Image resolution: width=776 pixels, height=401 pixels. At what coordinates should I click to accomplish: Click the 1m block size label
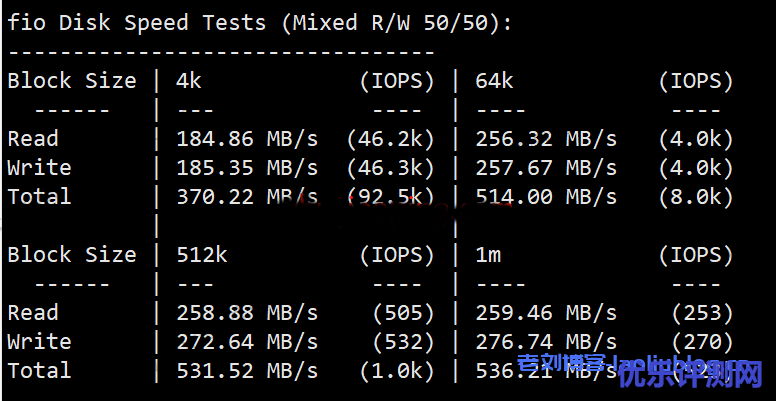[488, 254]
